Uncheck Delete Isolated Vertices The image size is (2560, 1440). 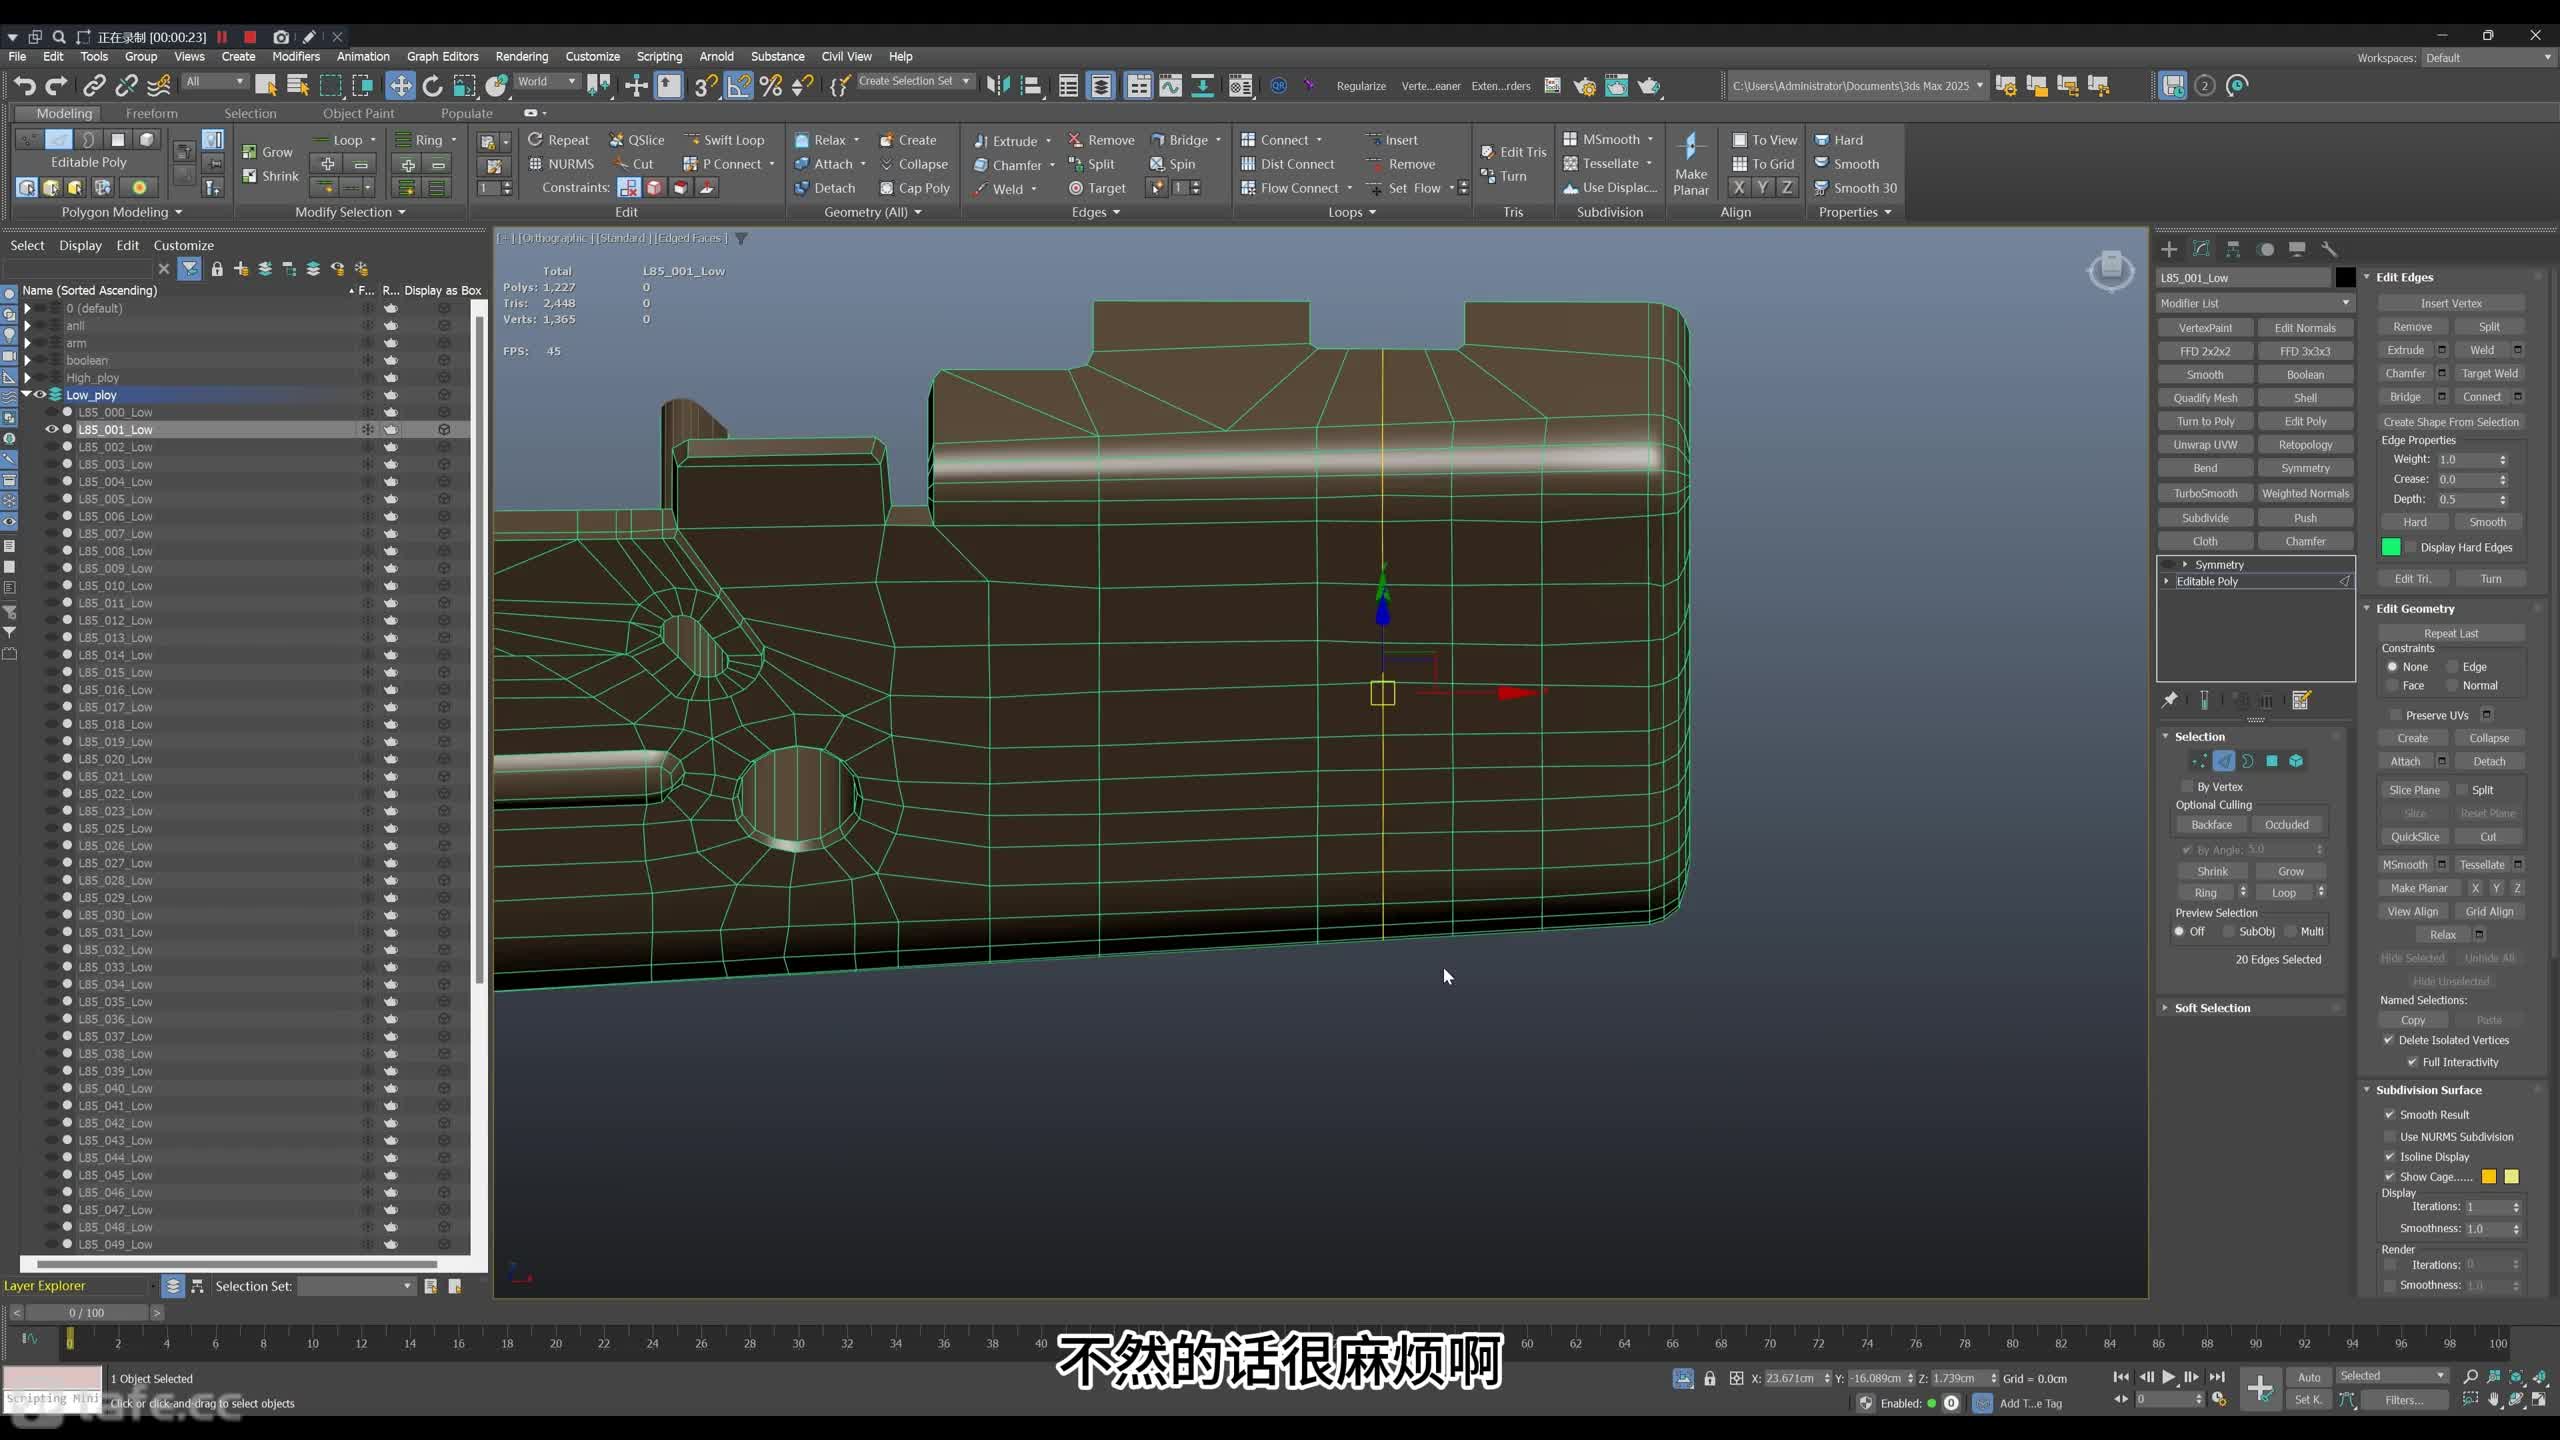(2388, 1040)
